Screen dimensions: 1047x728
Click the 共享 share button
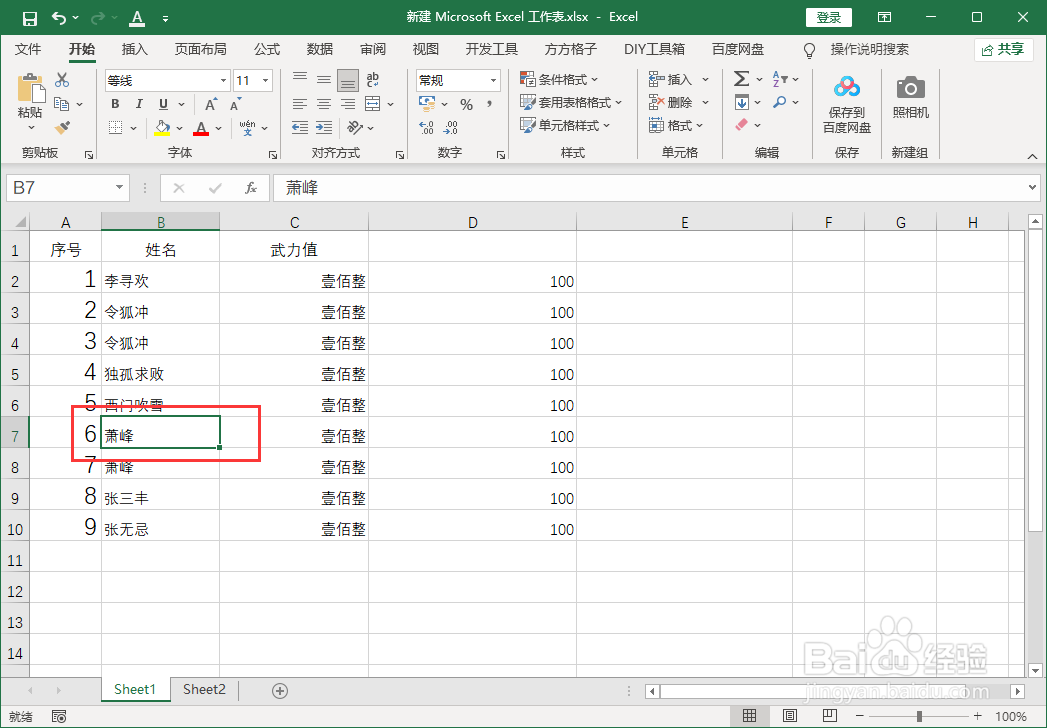click(1004, 49)
